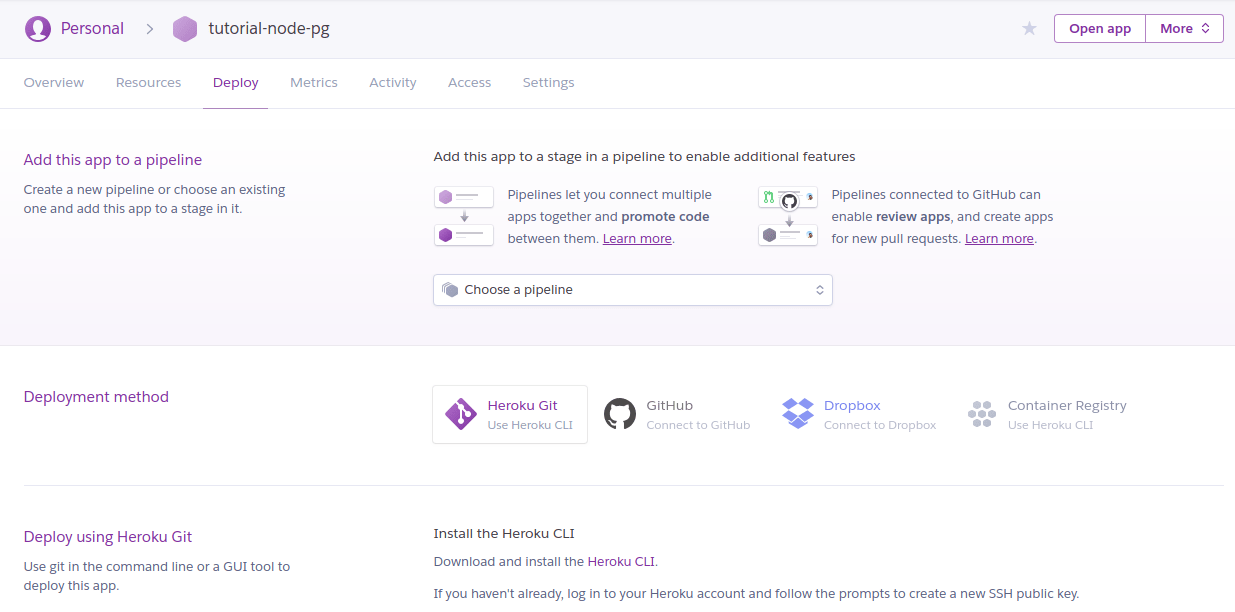
Task: Click the pipeline promote-code illustration
Action: (x=464, y=215)
